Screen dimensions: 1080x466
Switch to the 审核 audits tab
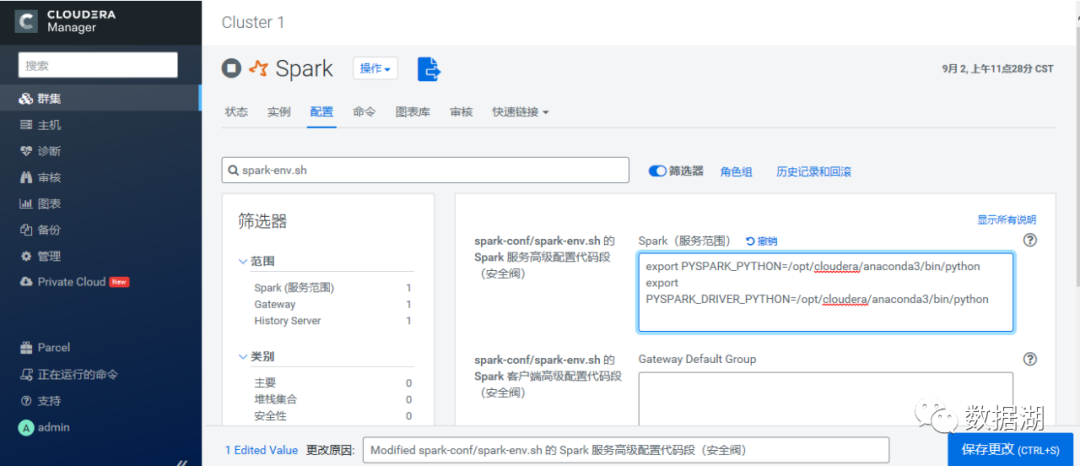[461, 112]
